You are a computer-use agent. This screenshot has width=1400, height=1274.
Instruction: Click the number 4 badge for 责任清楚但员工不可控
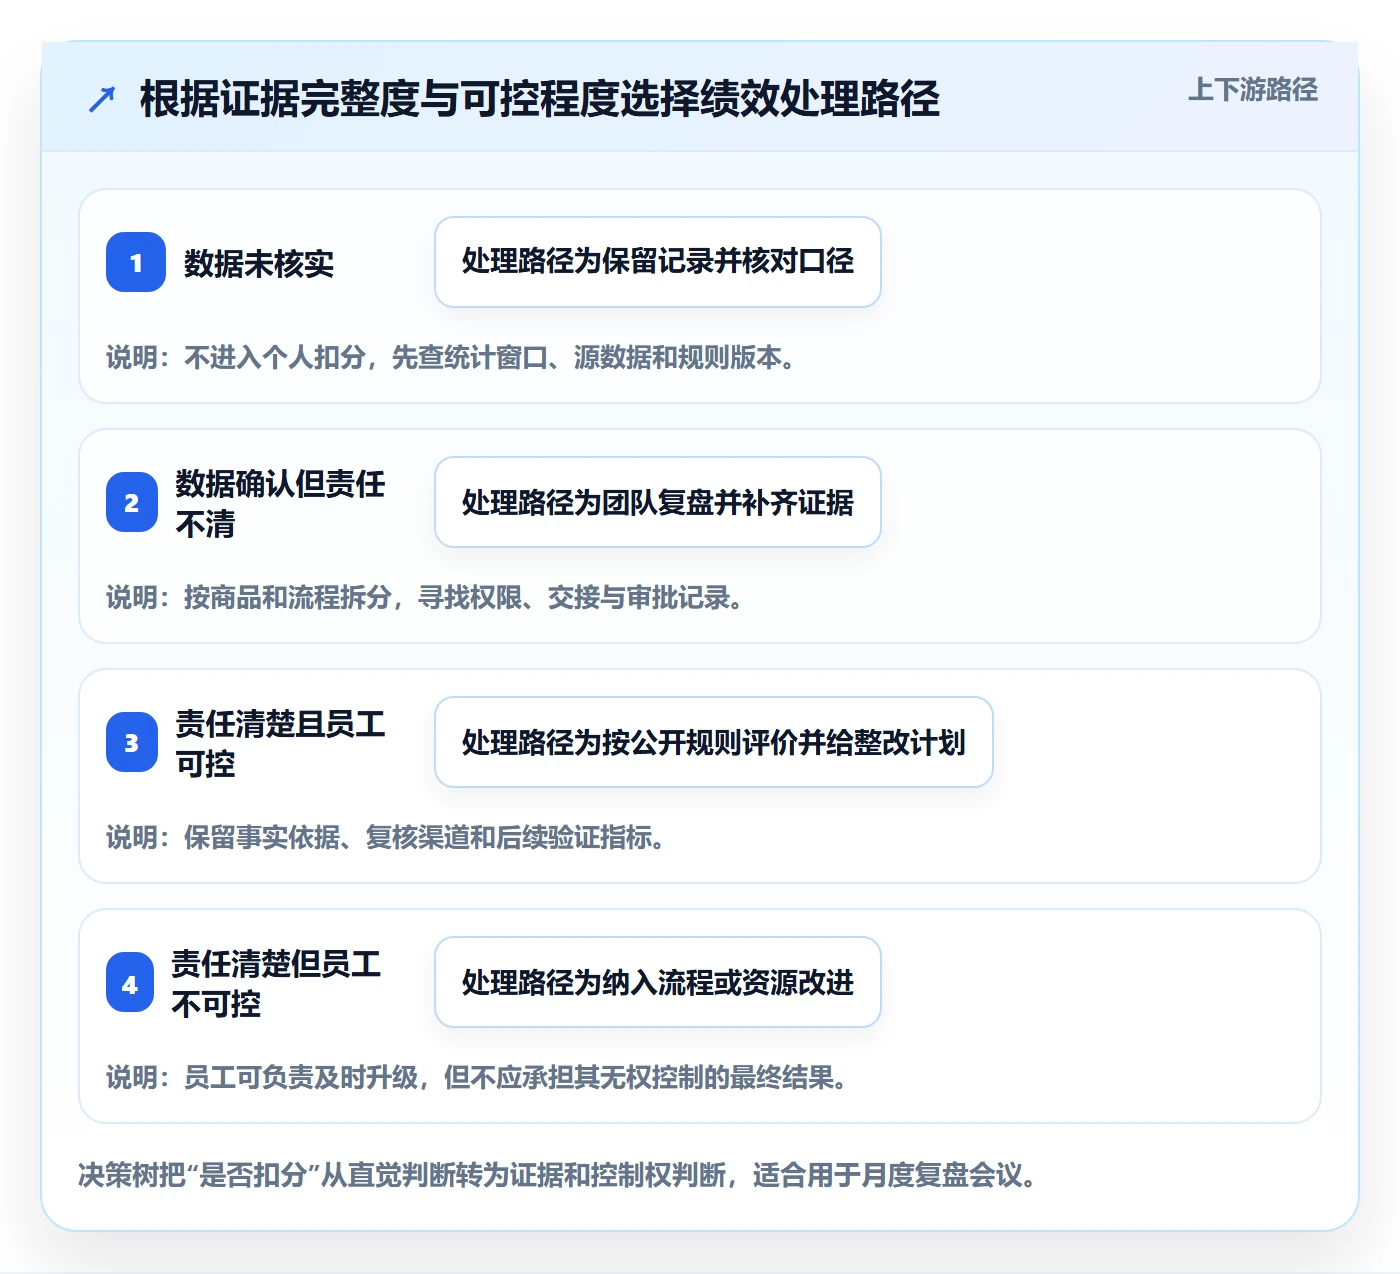(130, 982)
